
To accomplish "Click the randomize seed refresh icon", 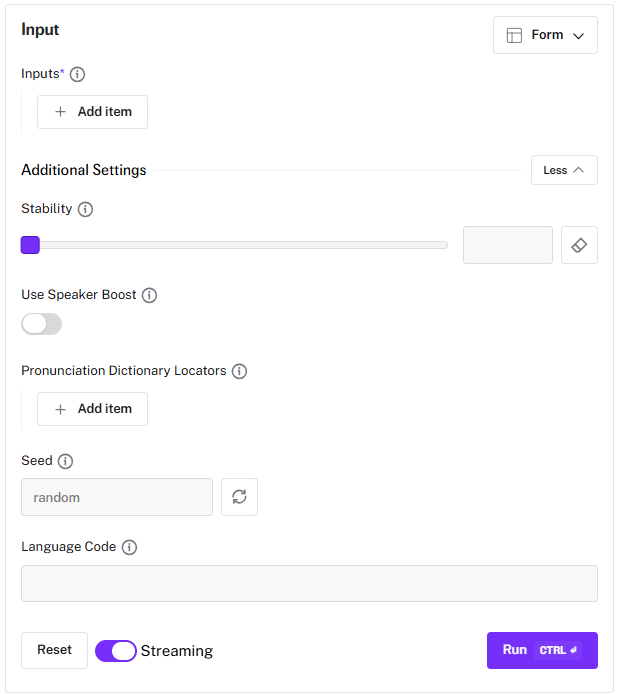I will point(239,497).
